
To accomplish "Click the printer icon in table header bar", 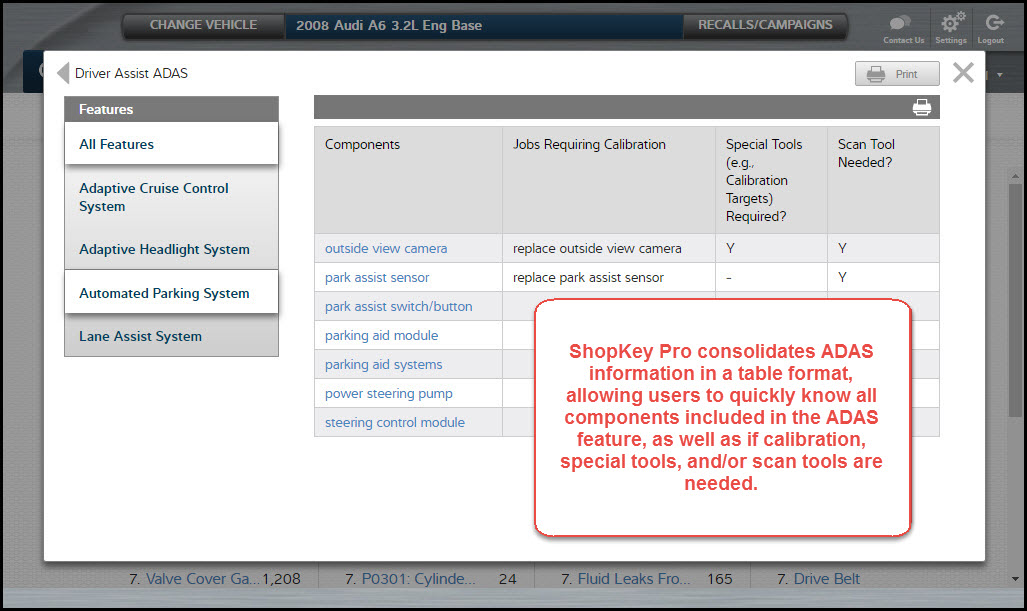I will [x=922, y=107].
